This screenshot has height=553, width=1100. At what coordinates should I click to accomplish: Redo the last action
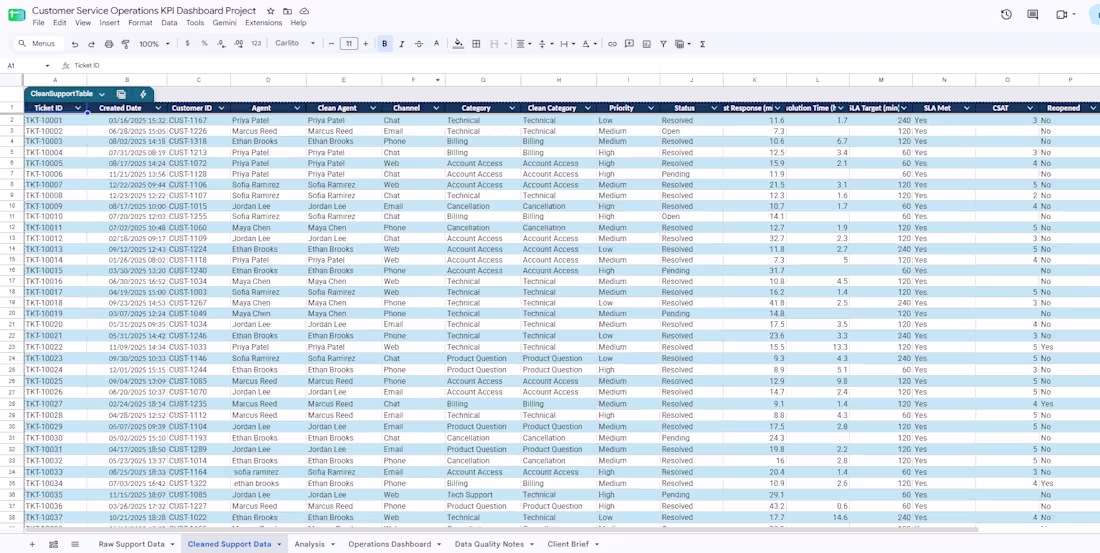91,44
